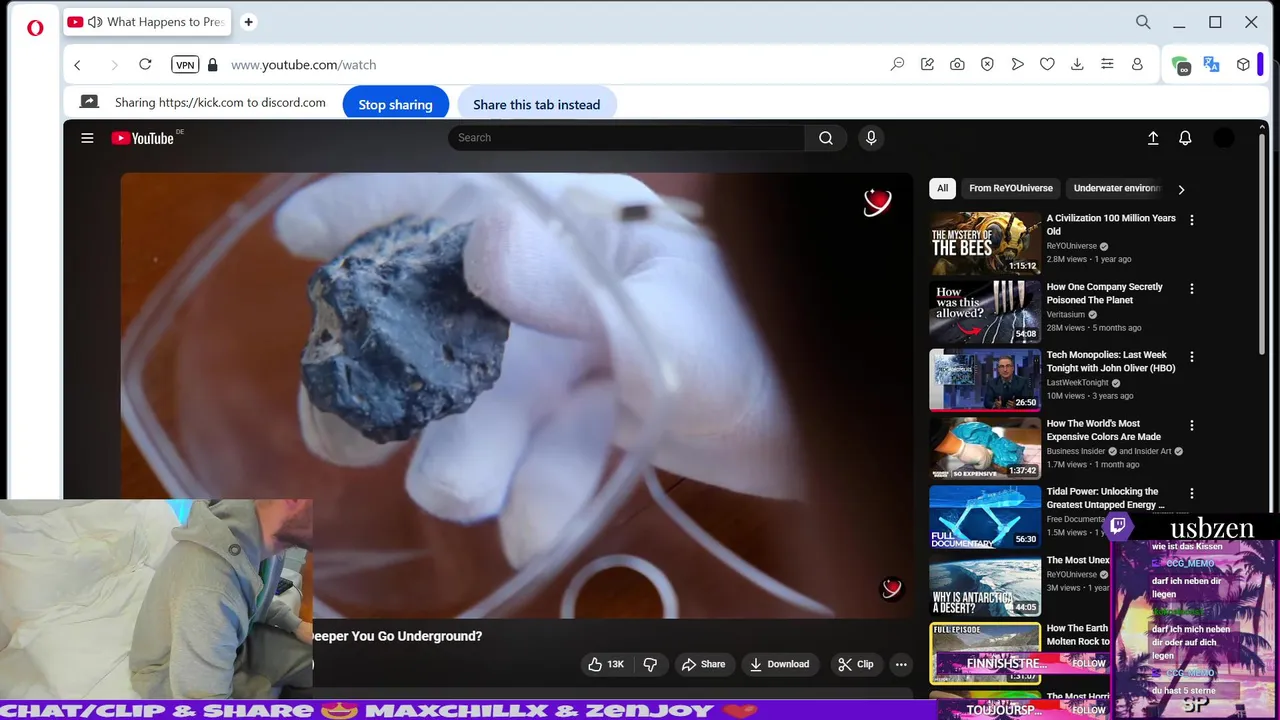Open title How The World's Most Expensive Colors

pos(1104,430)
